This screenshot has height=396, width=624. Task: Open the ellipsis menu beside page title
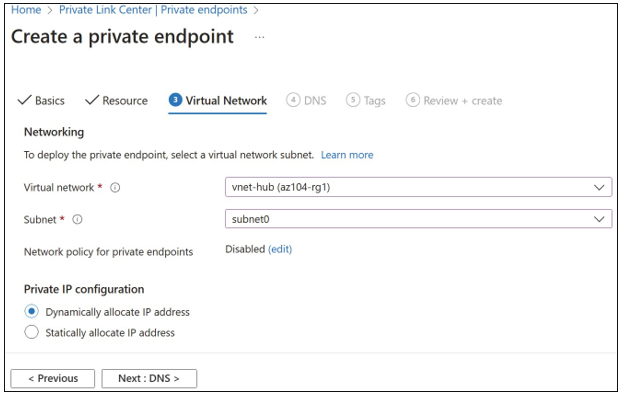click(x=259, y=37)
